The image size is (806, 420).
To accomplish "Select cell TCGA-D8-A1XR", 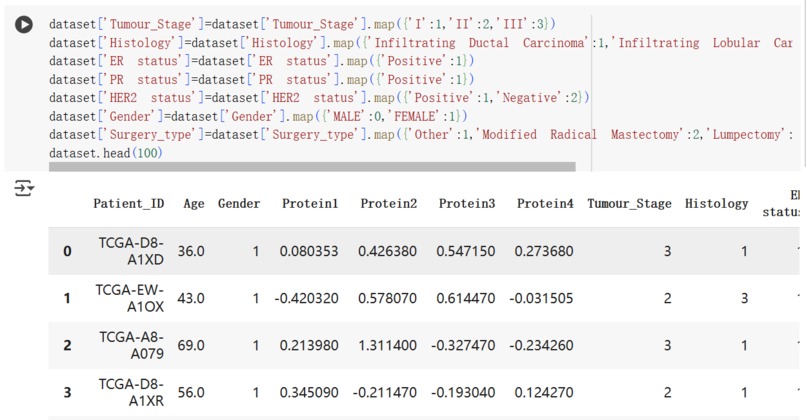I will 131,392.
